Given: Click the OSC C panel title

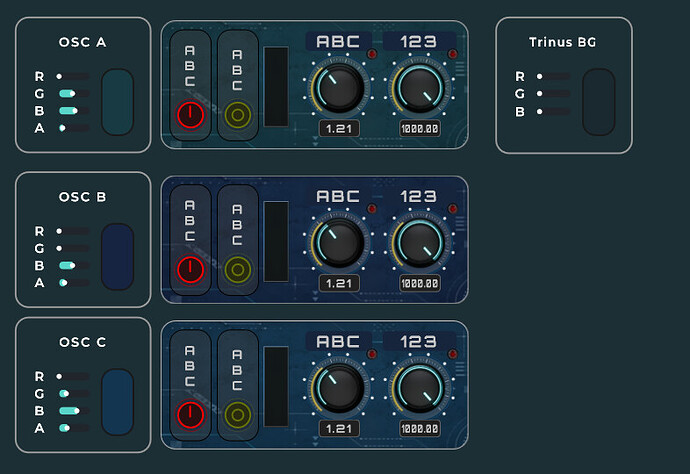Looking at the screenshot, I should [82, 342].
